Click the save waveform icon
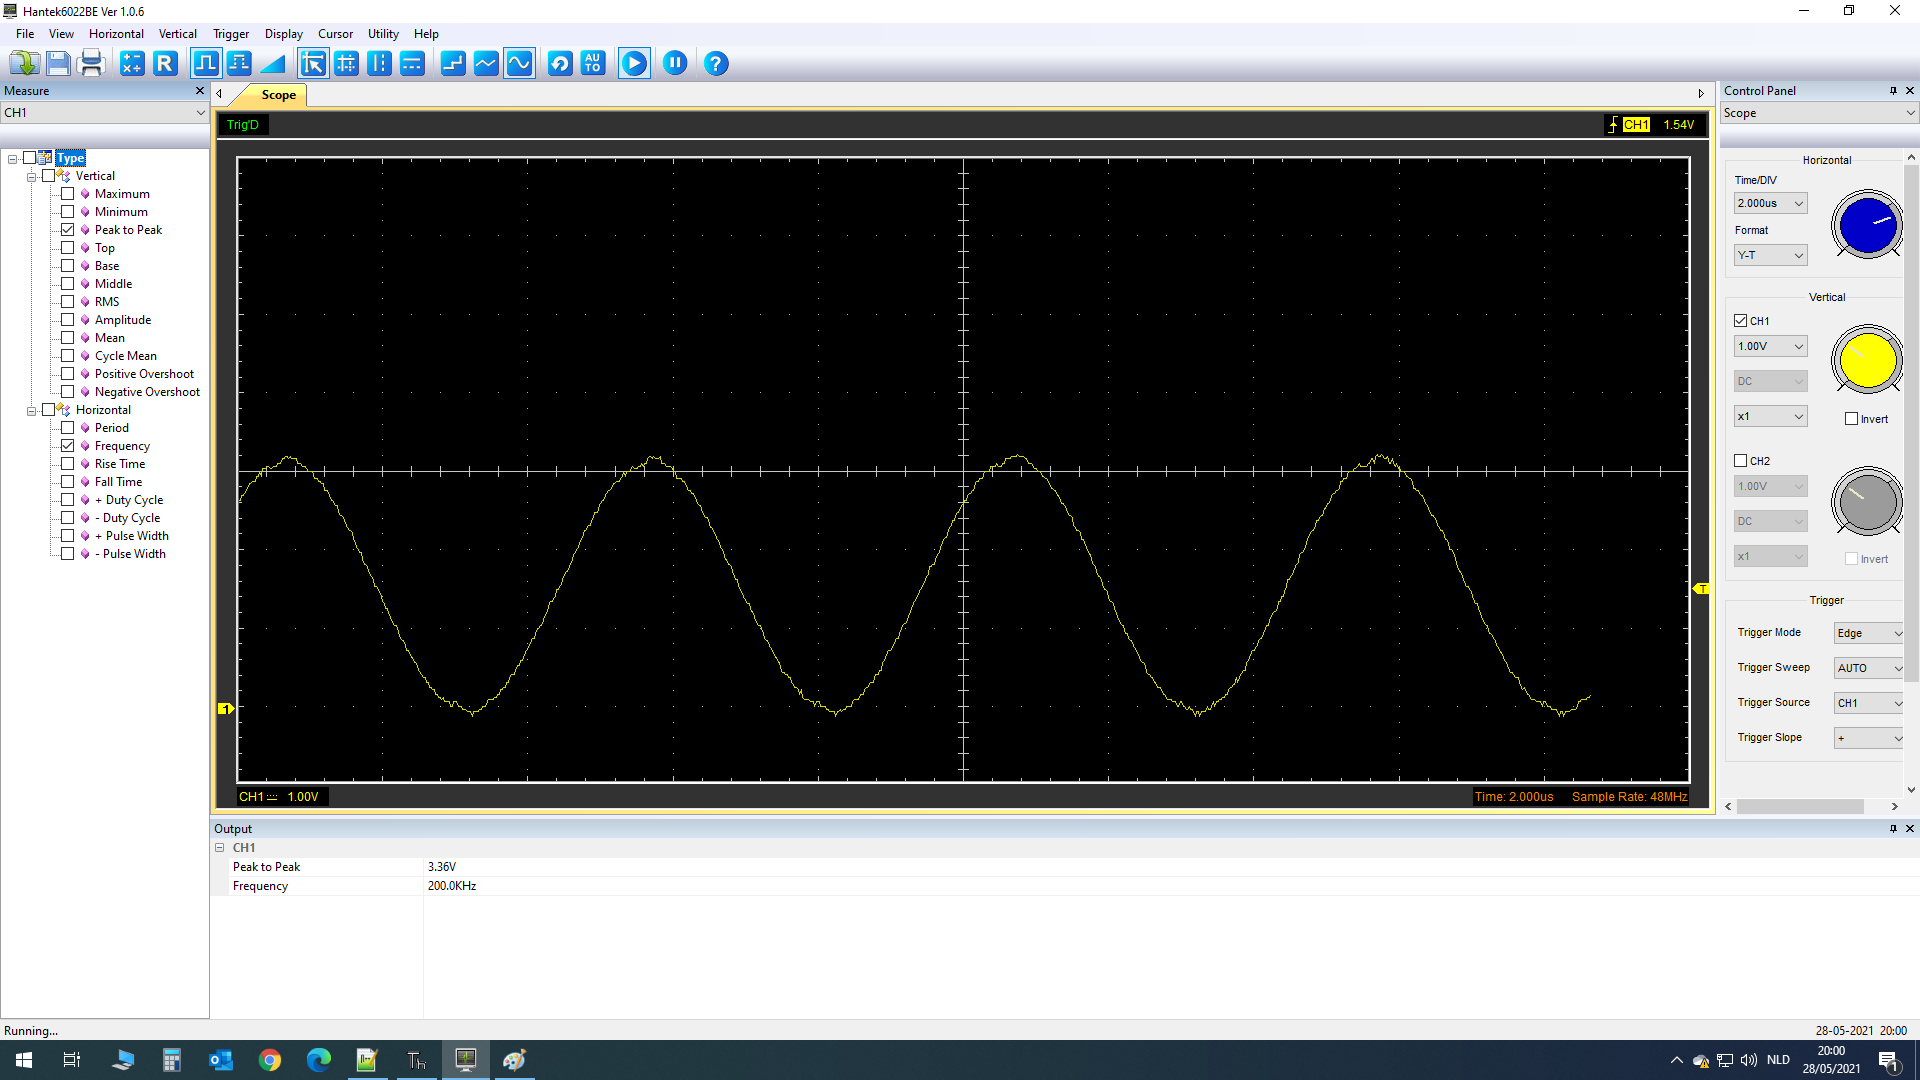Screen dimensions: 1920x1080 (58, 63)
